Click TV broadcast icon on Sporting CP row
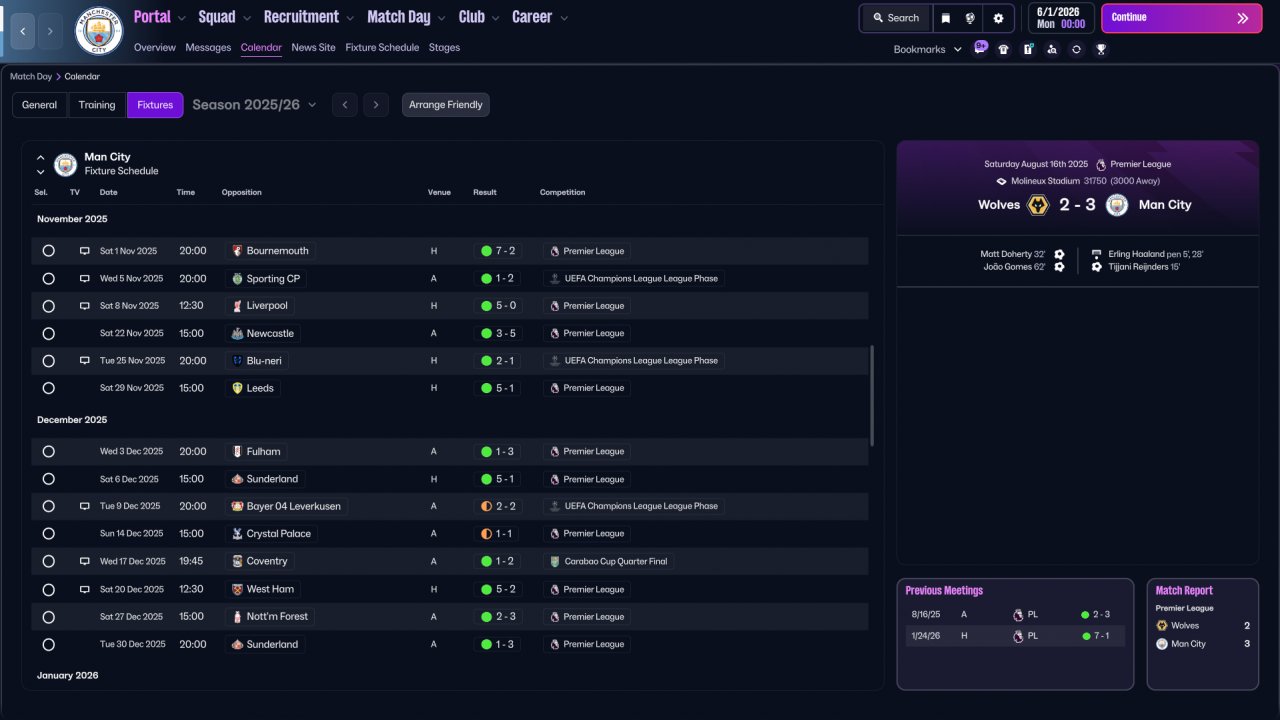The width and height of the screenshot is (1280, 720). (85, 279)
